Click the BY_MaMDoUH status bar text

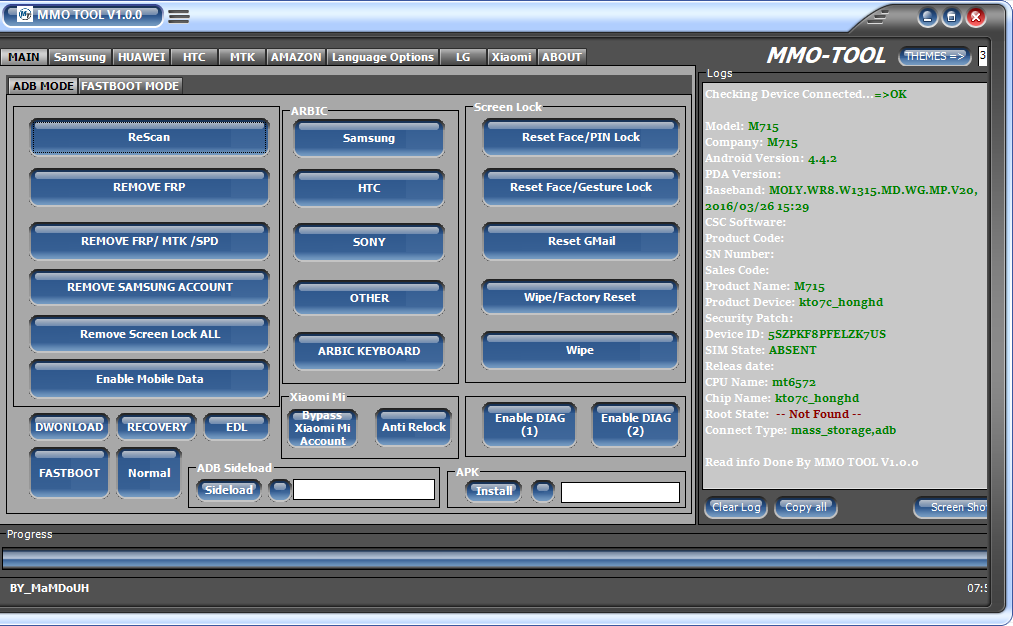(49, 589)
